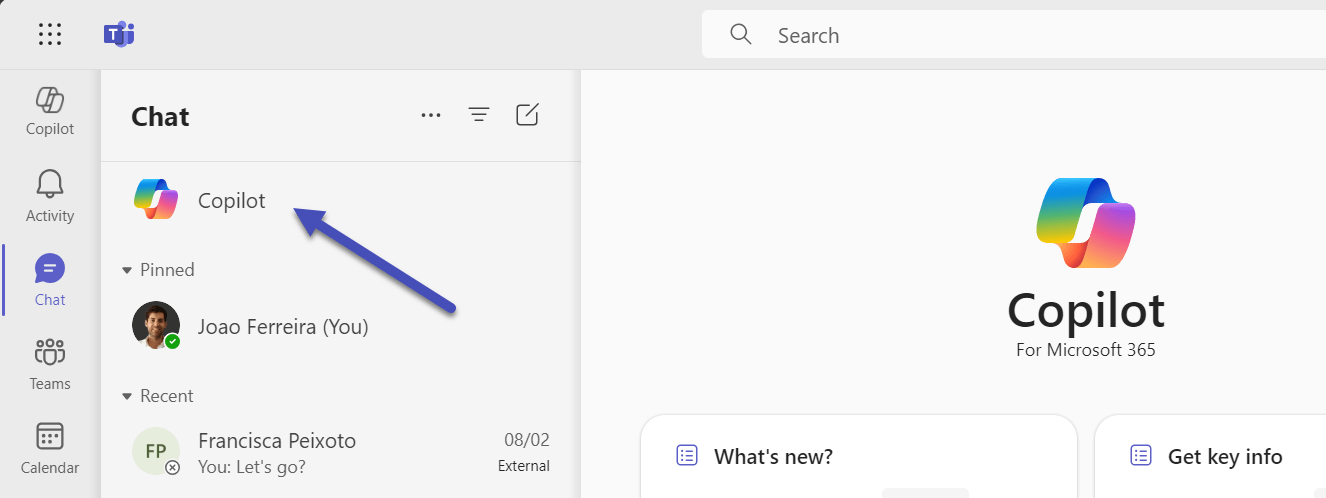Open the Copilot chat entry

232,200
